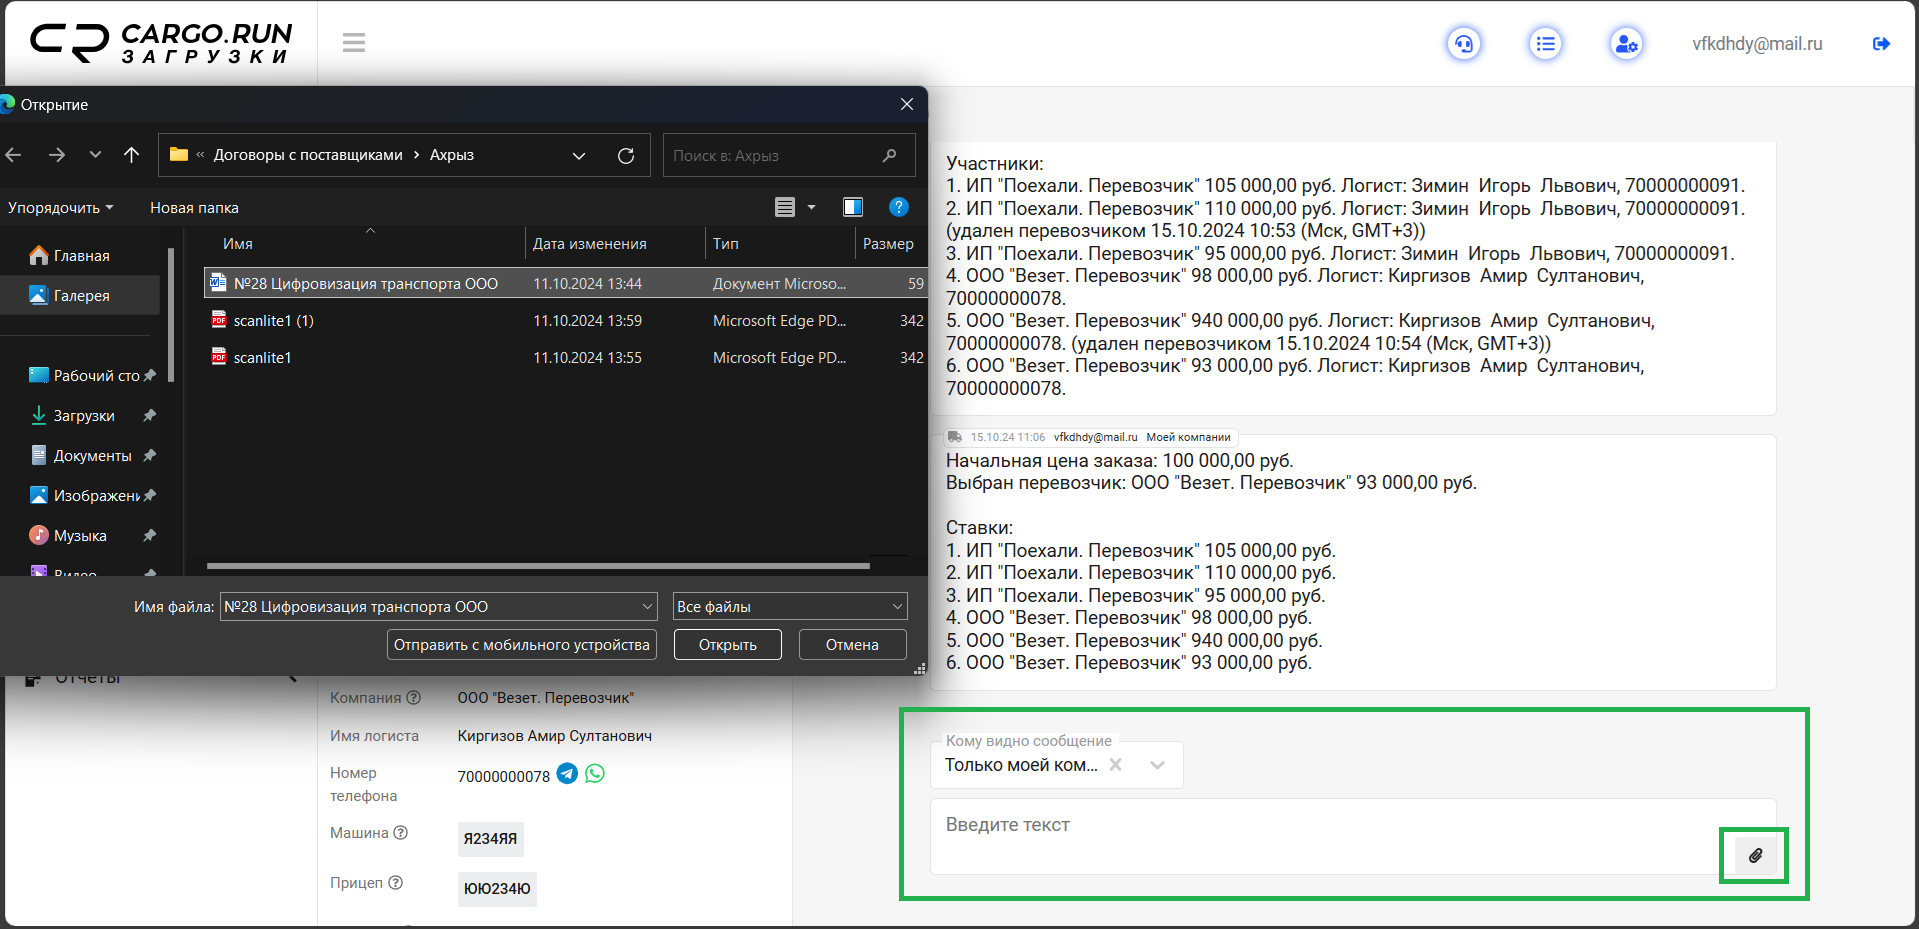
Task: Expand the message visibility dropdown
Action: pos(1157,765)
